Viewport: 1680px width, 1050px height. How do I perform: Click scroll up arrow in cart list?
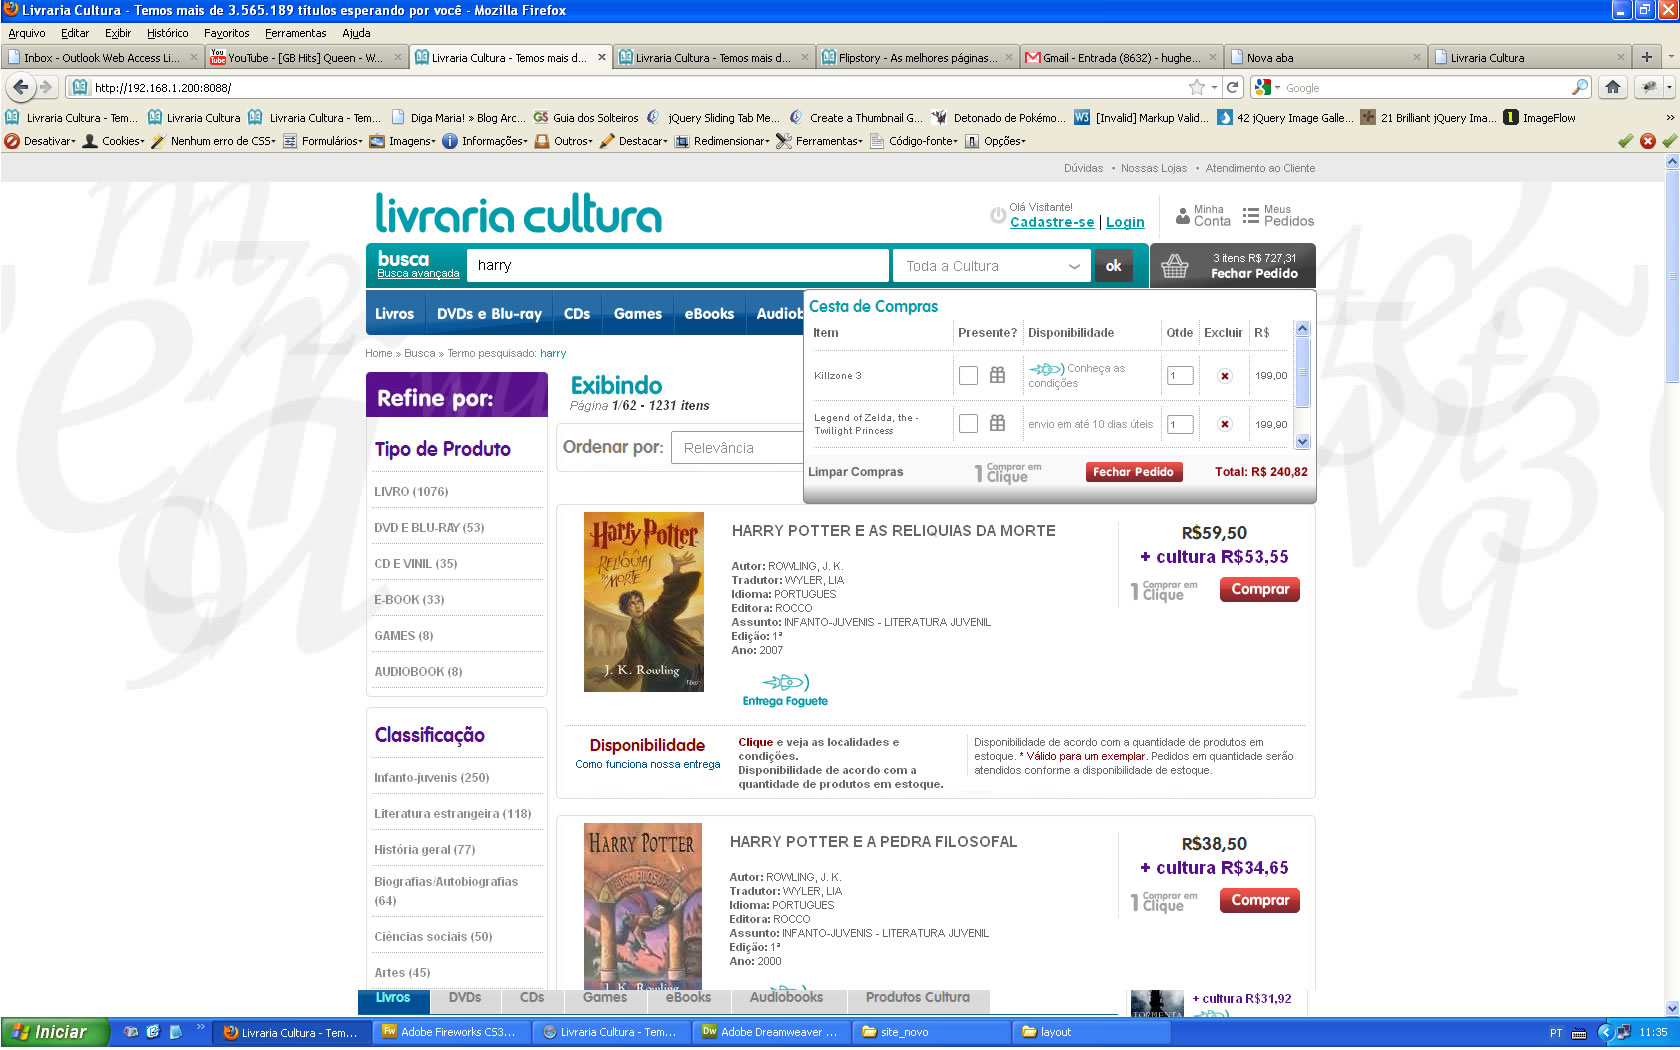click(1302, 328)
